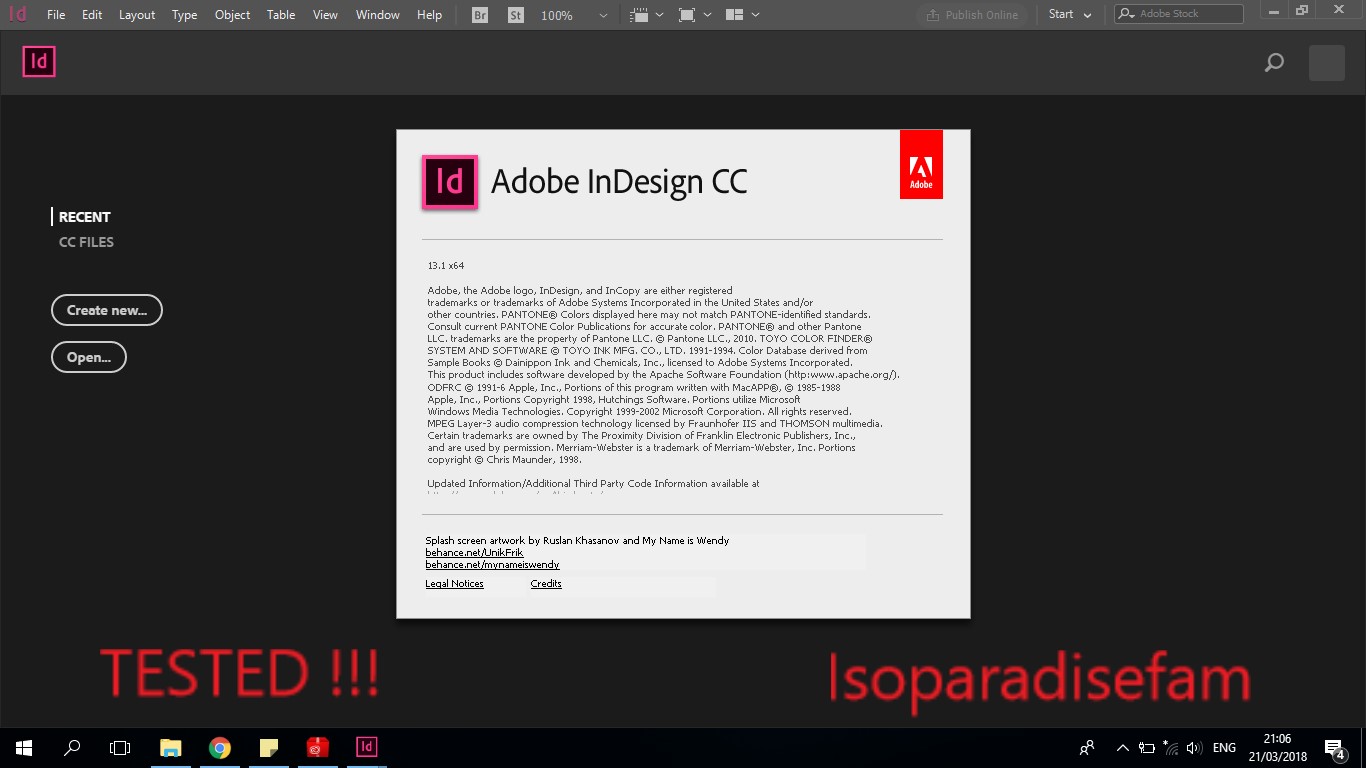Image resolution: width=1366 pixels, height=768 pixels.
Task: Open the Window menu
Action: tap(378, 15)
